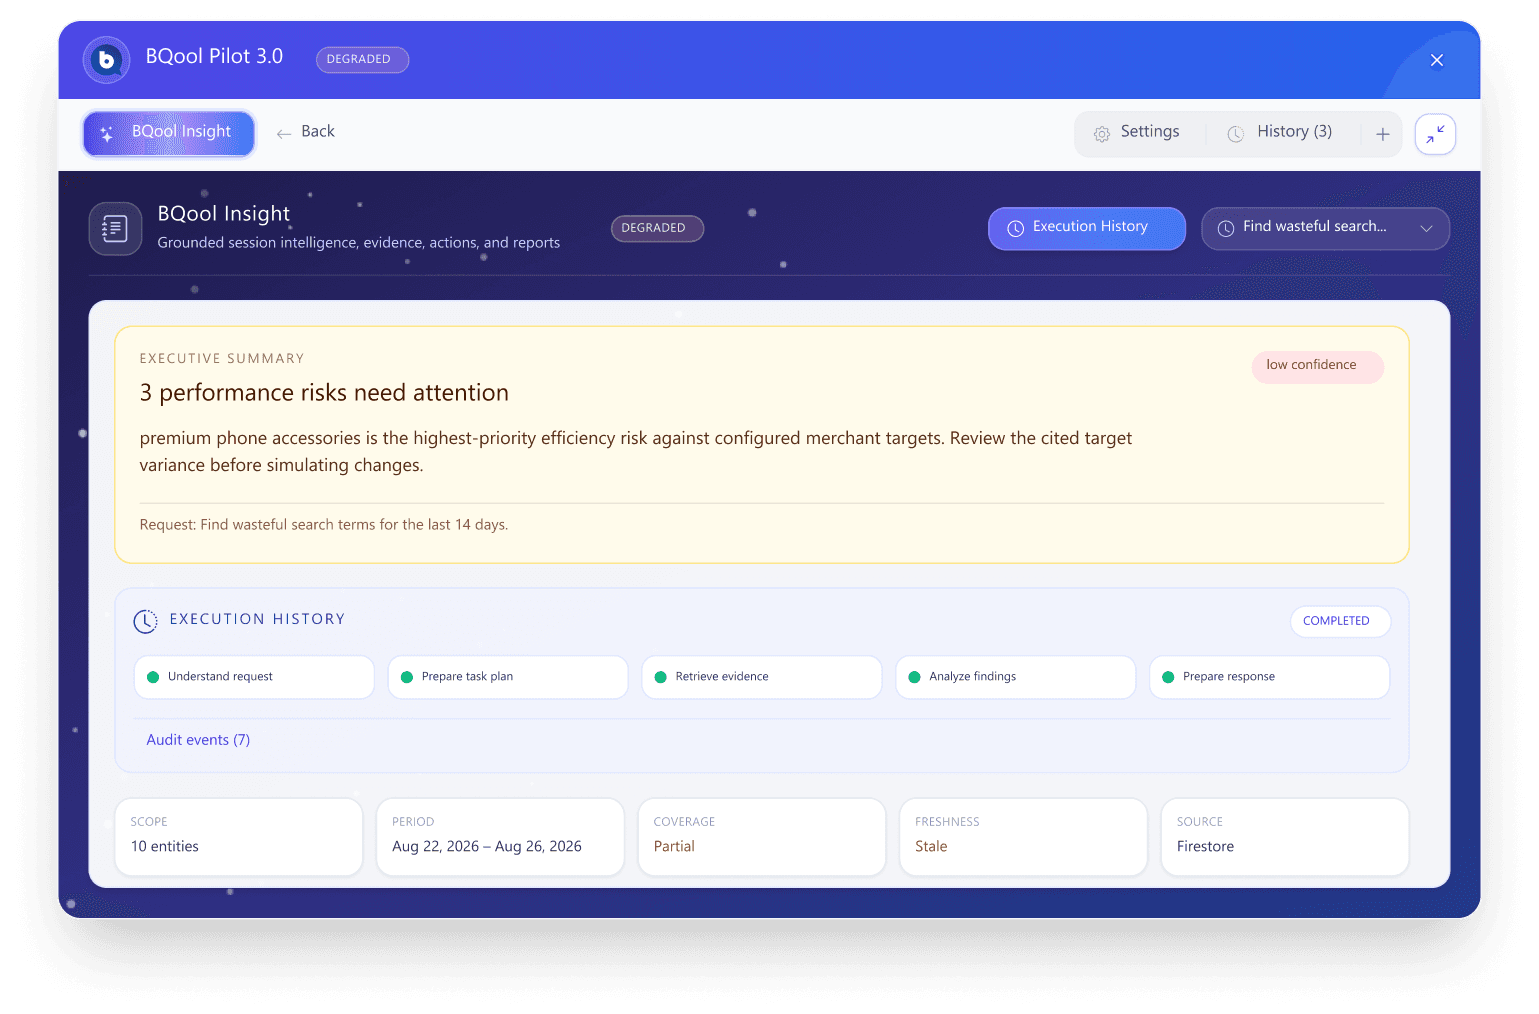Click the sparkle icon on BQool Insight tab
The image size is (1539, 1014).
(x=107, y=134)
